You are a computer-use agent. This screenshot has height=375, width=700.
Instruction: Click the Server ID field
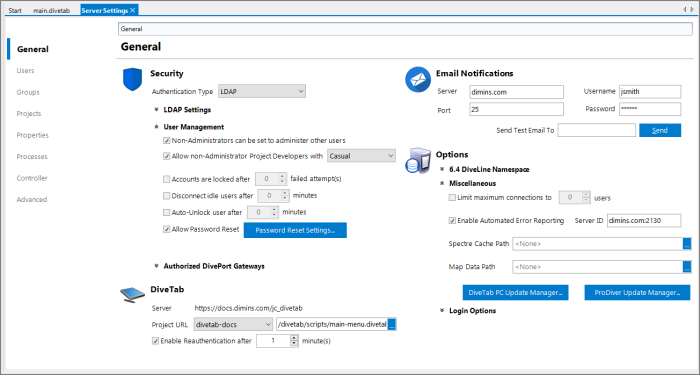click(x=644, y=221)
